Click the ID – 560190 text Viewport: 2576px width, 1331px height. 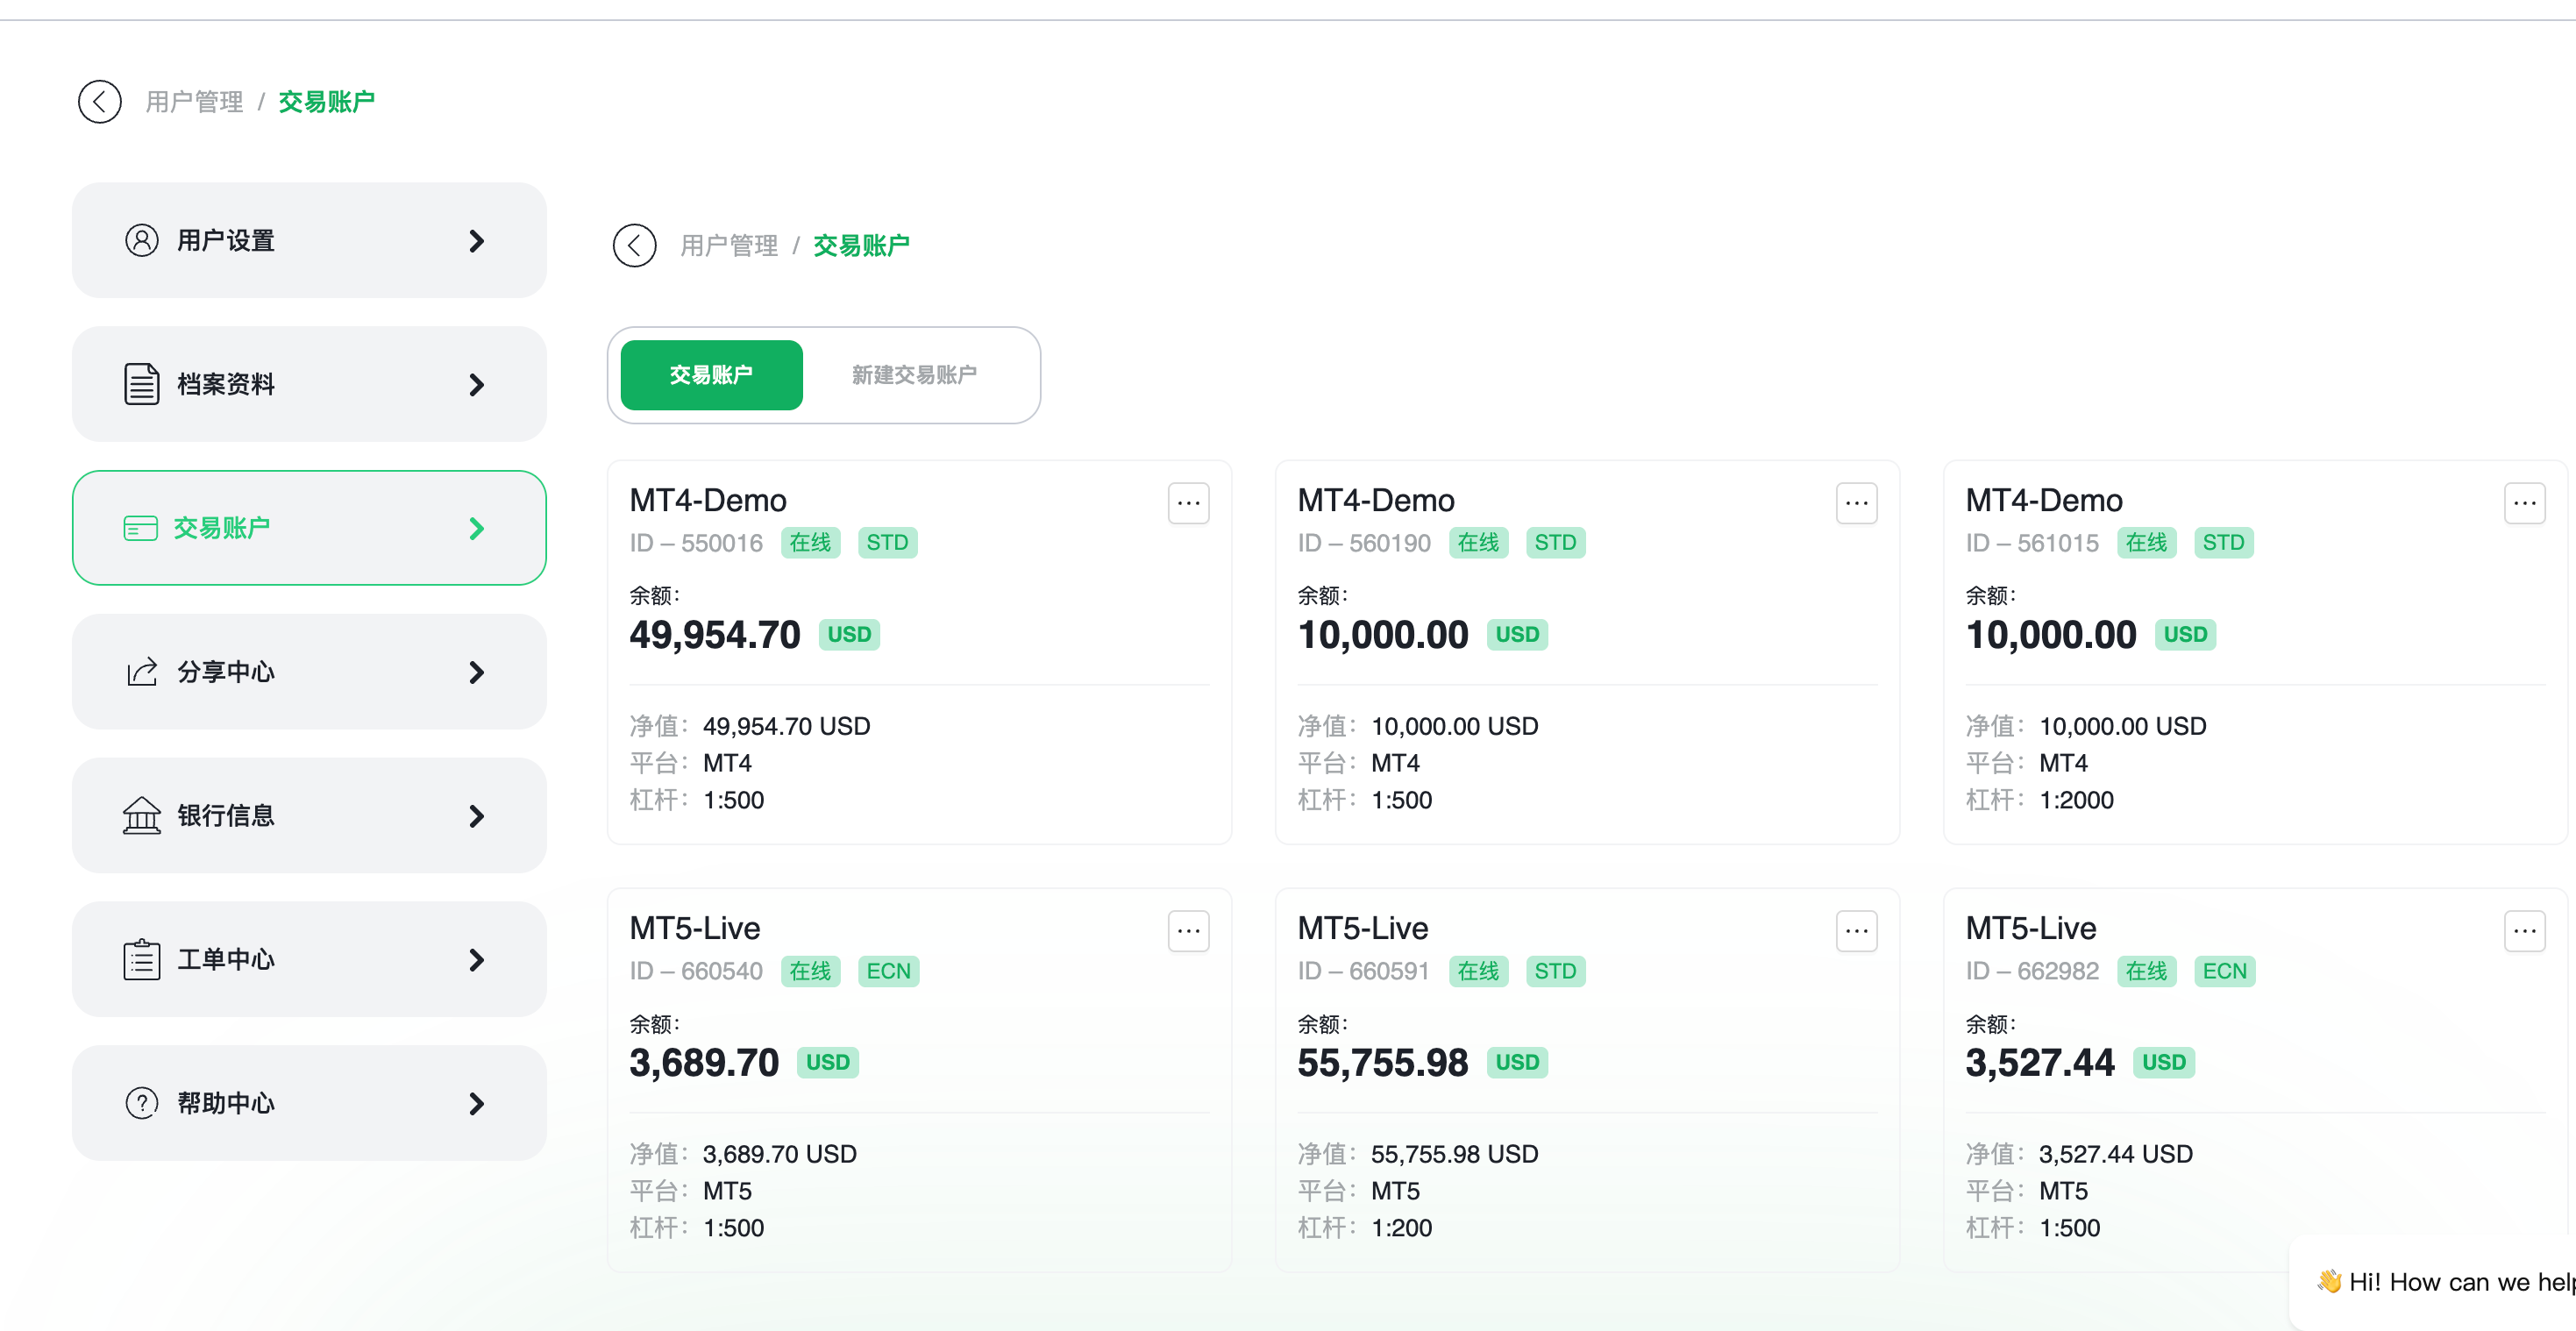(x=1364, y=543)
